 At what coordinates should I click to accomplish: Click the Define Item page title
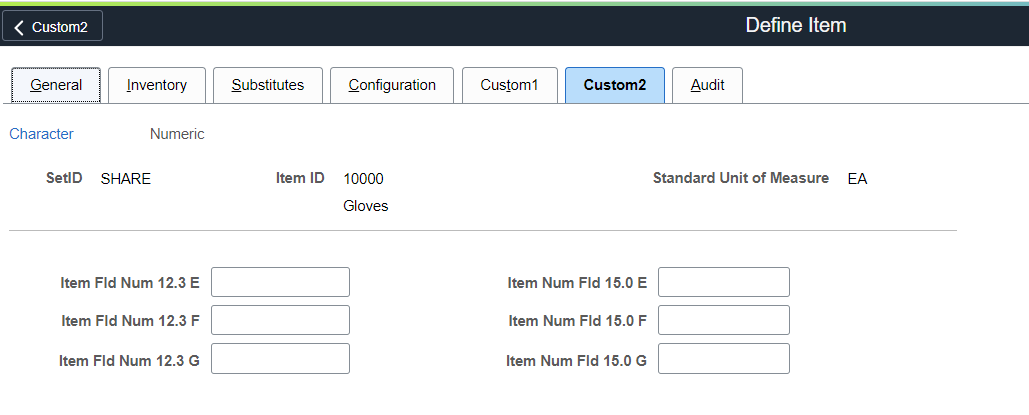(x=795, y=25)
